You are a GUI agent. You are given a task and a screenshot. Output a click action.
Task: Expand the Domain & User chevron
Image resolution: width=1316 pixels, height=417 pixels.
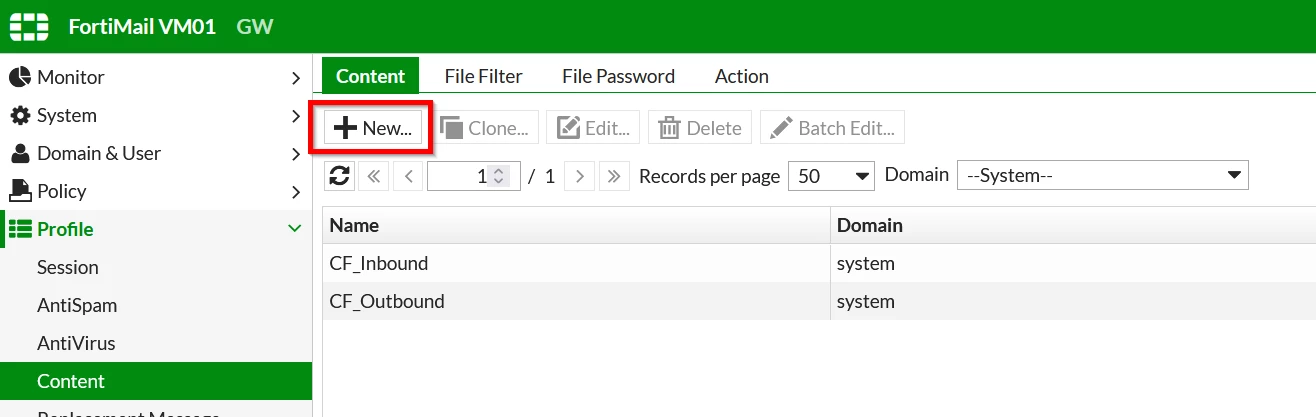point(295,153)
